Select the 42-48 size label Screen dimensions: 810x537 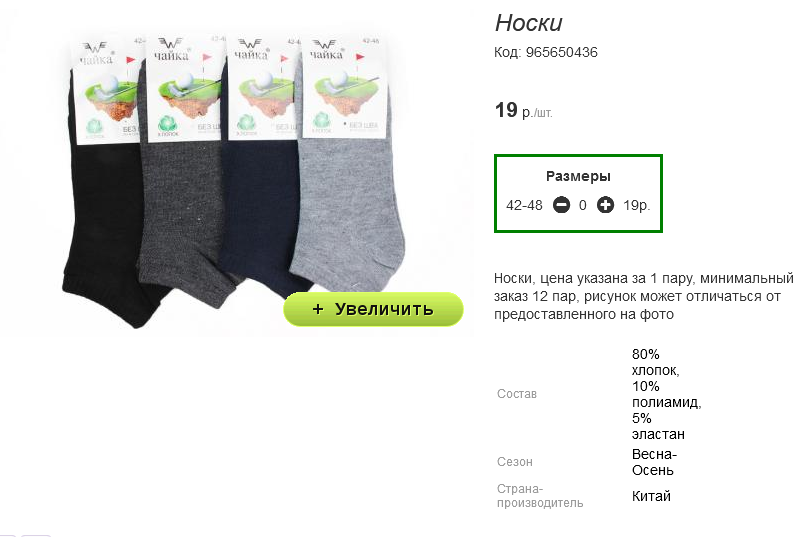(524, 206)
